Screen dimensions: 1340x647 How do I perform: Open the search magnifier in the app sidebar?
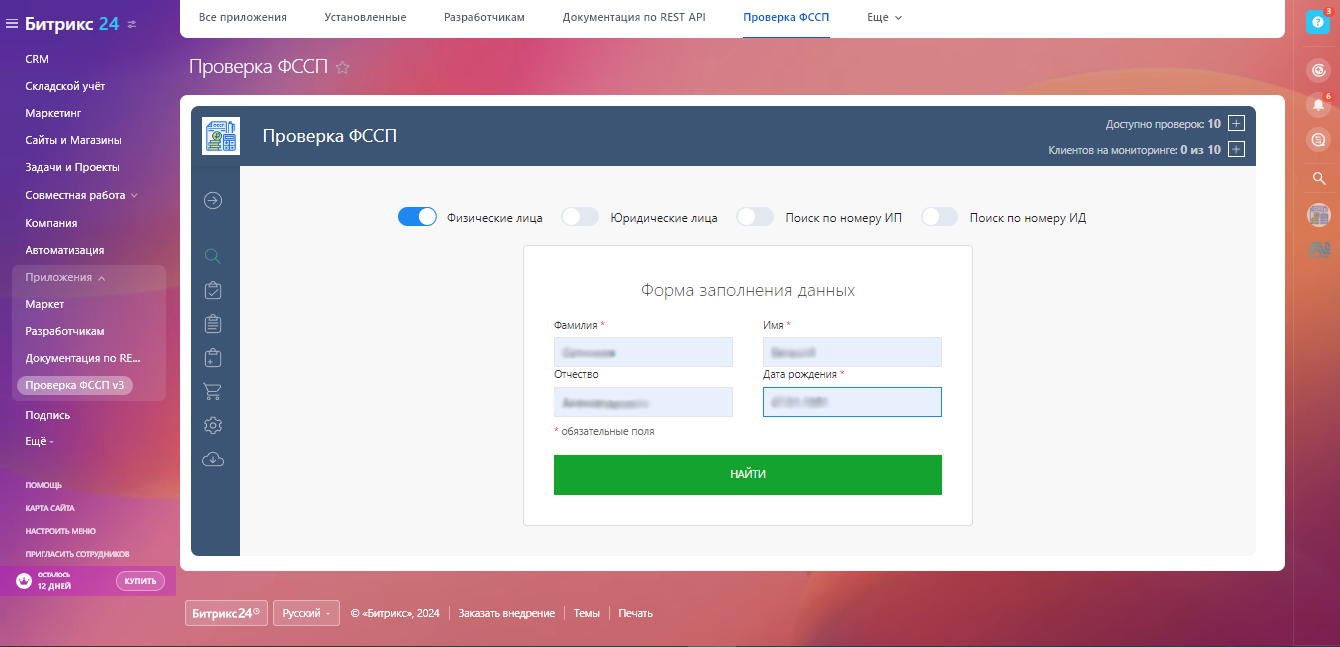pos(212,256)
